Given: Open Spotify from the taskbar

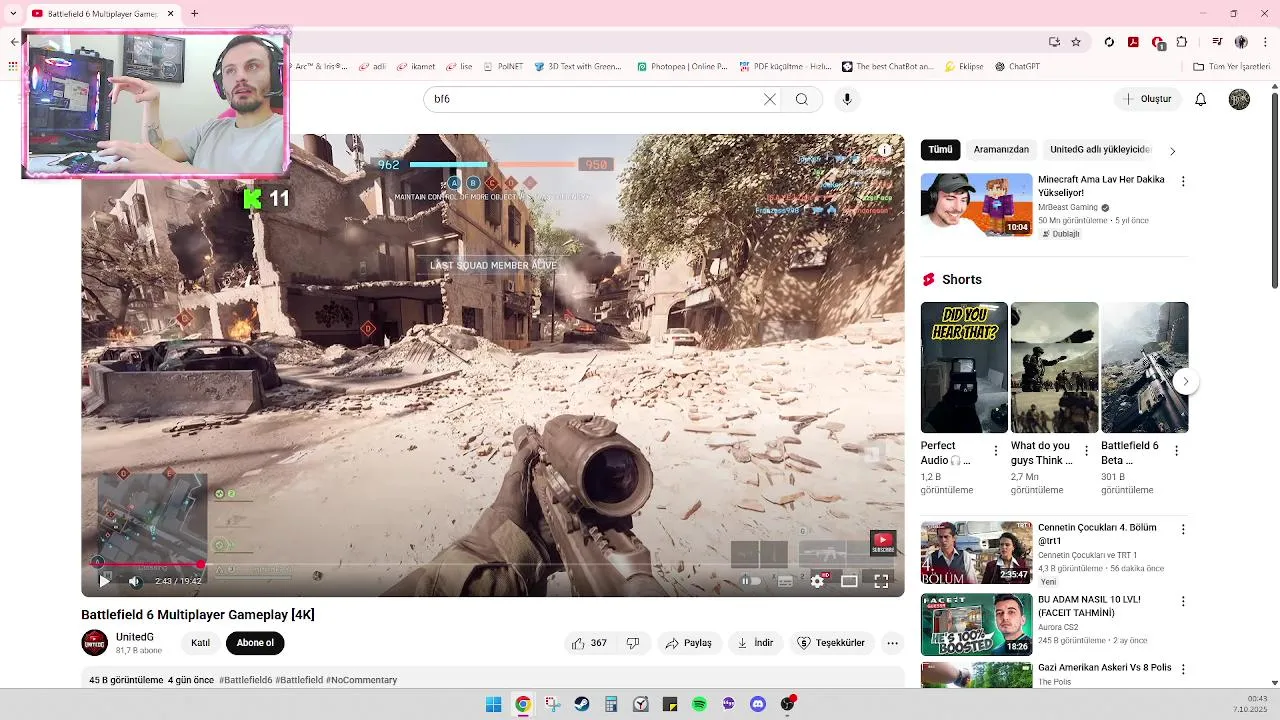Looking at the screenshot, I should [699, 704].
